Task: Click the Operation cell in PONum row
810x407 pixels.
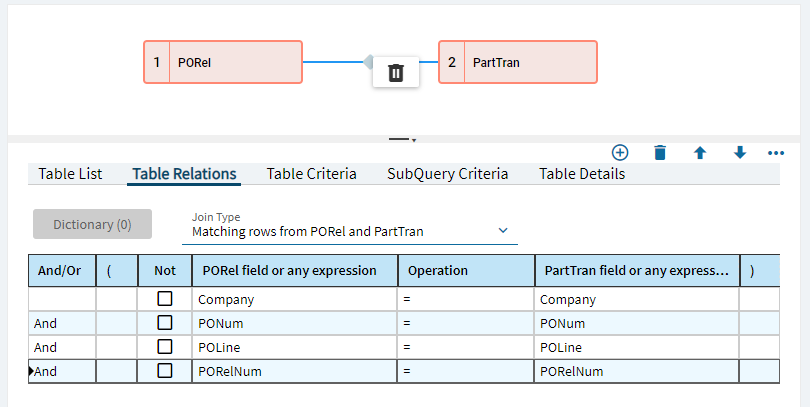Action: (466, 323)
